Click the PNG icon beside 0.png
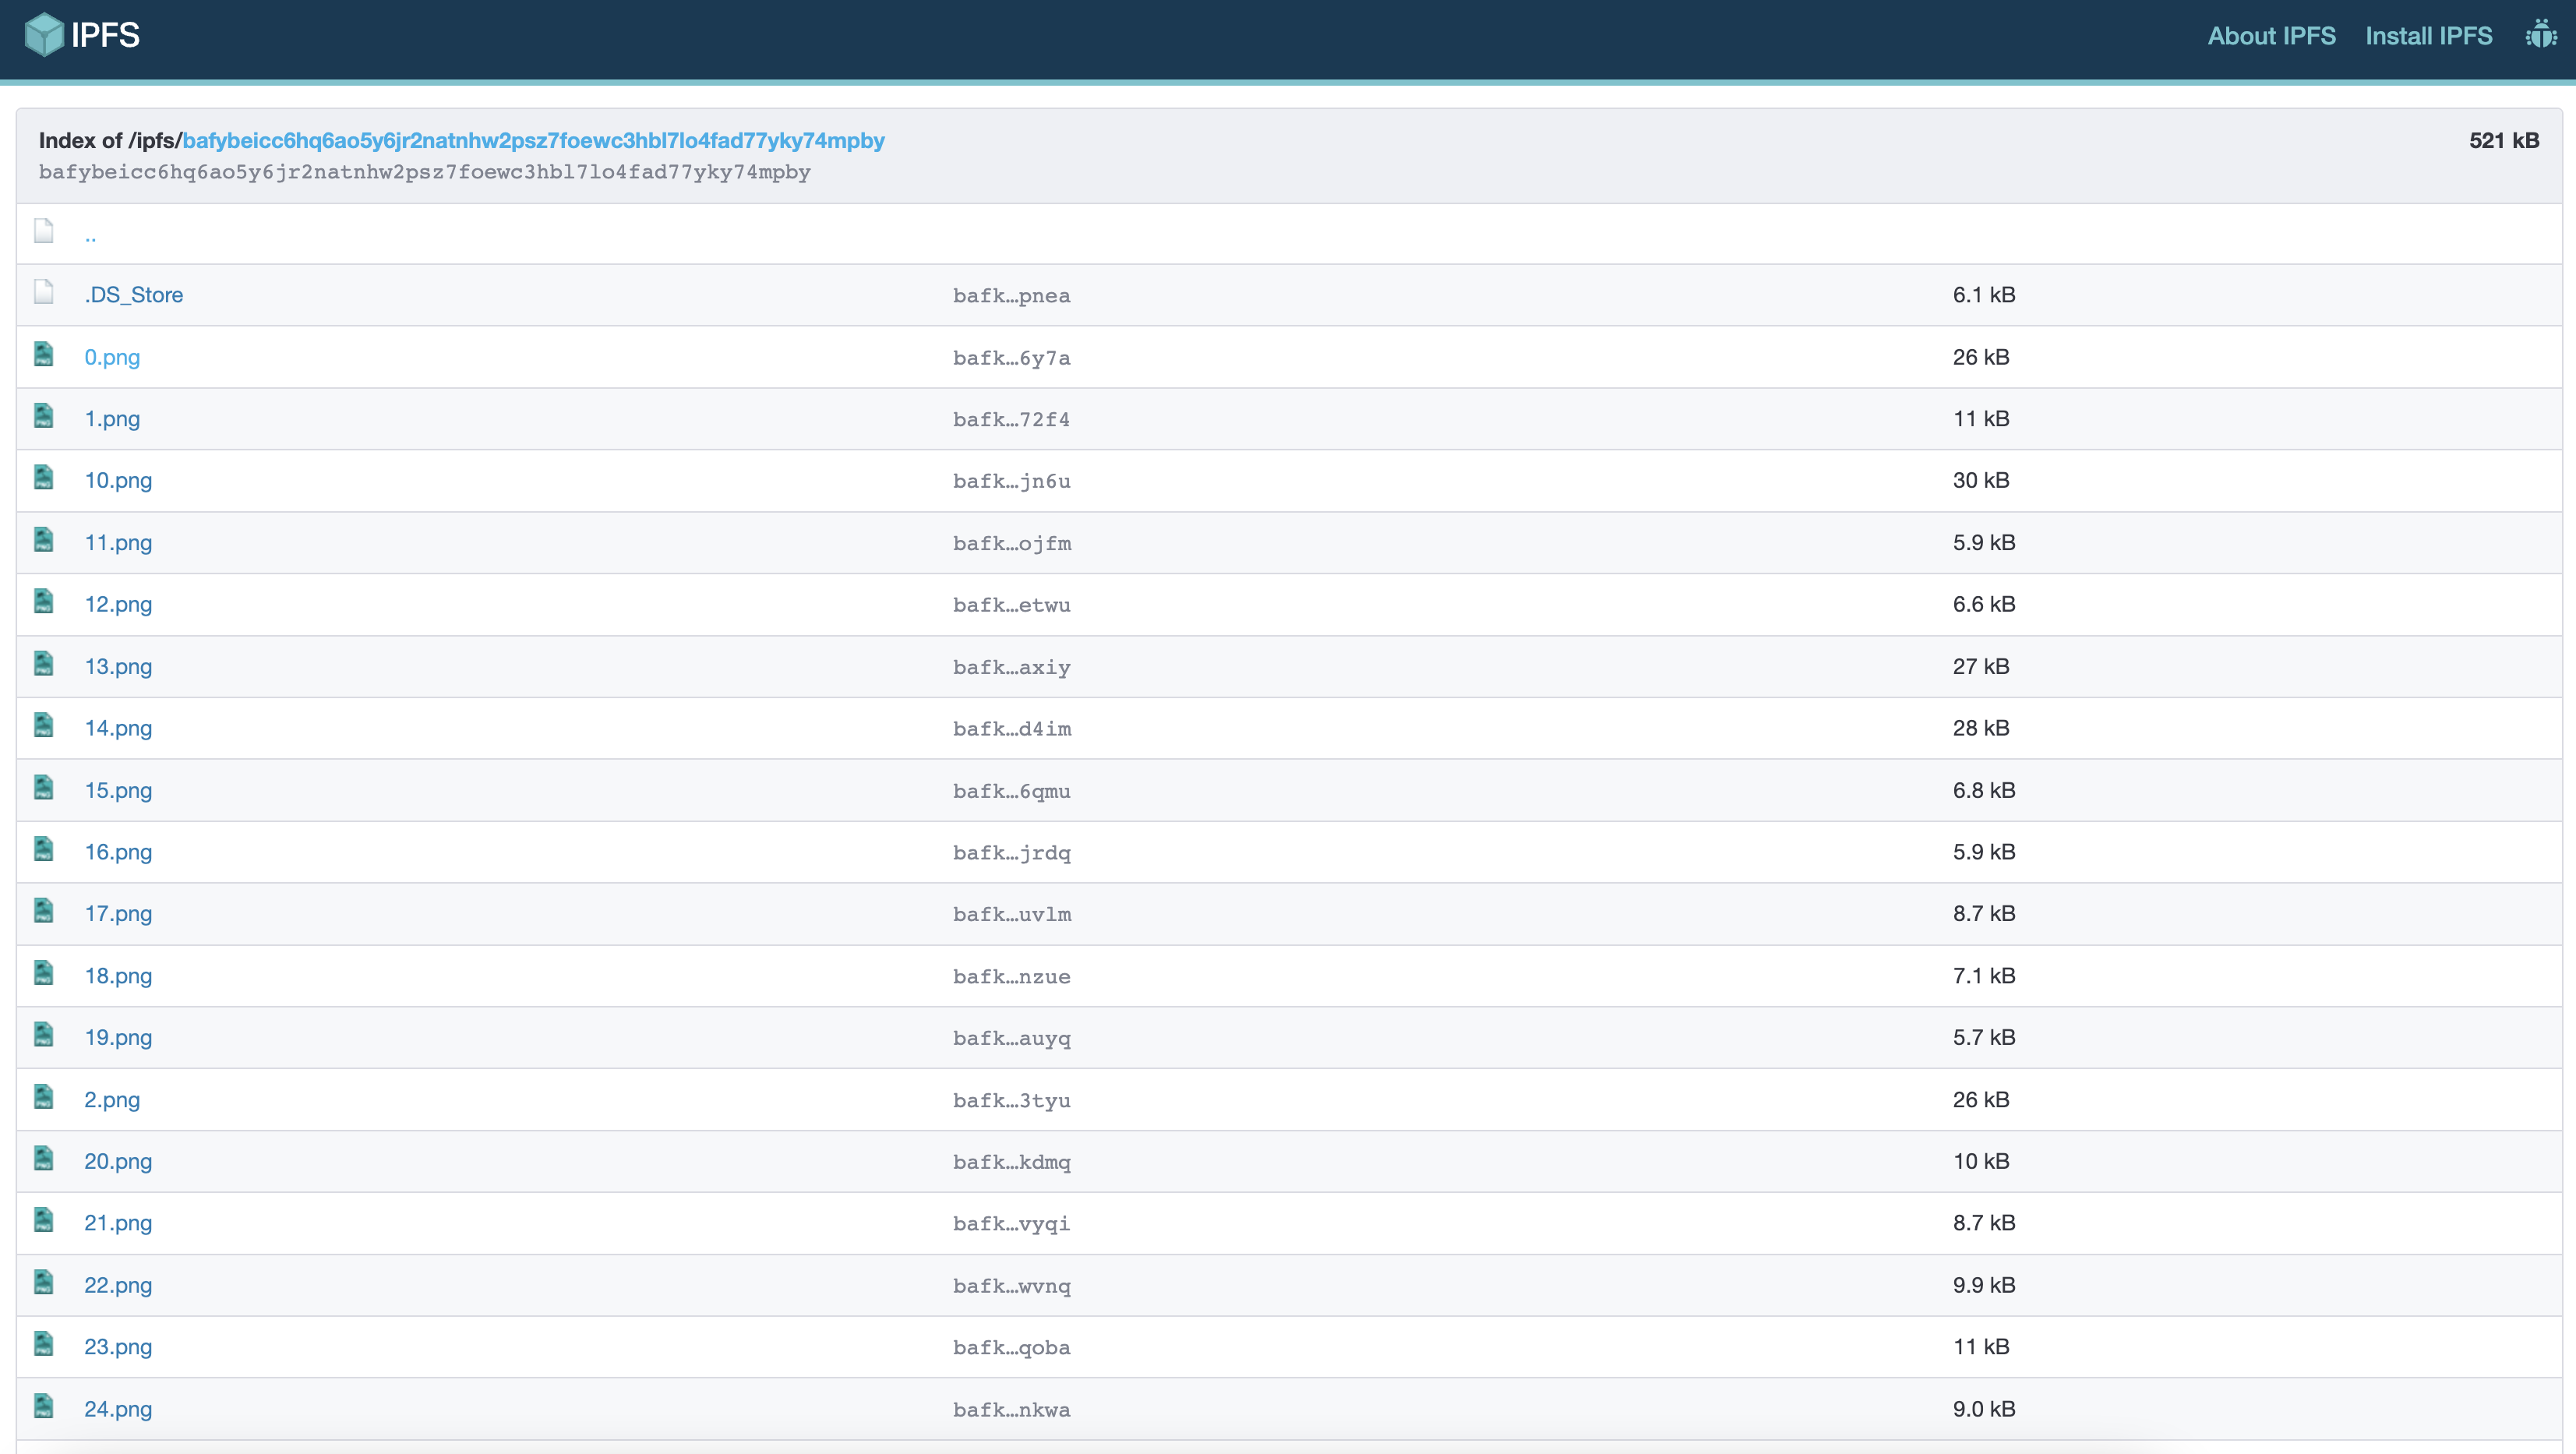Screen dimensions: 2576x1454 tap(44, 354)
